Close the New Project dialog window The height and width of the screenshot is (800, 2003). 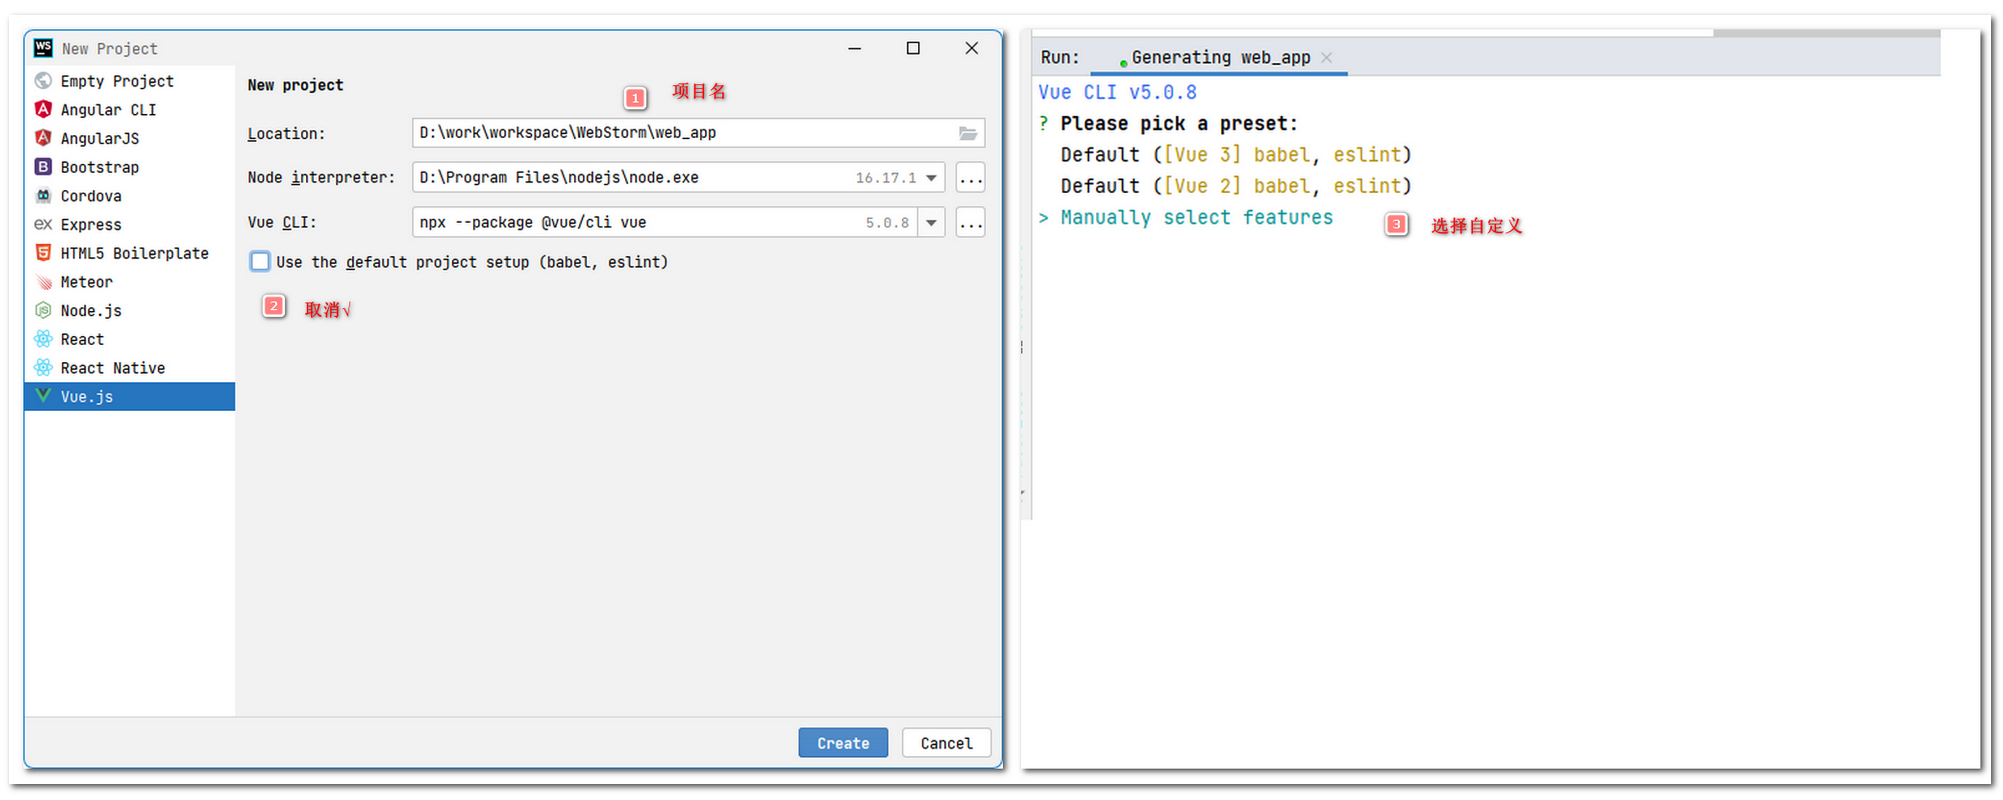pos(971,48)
